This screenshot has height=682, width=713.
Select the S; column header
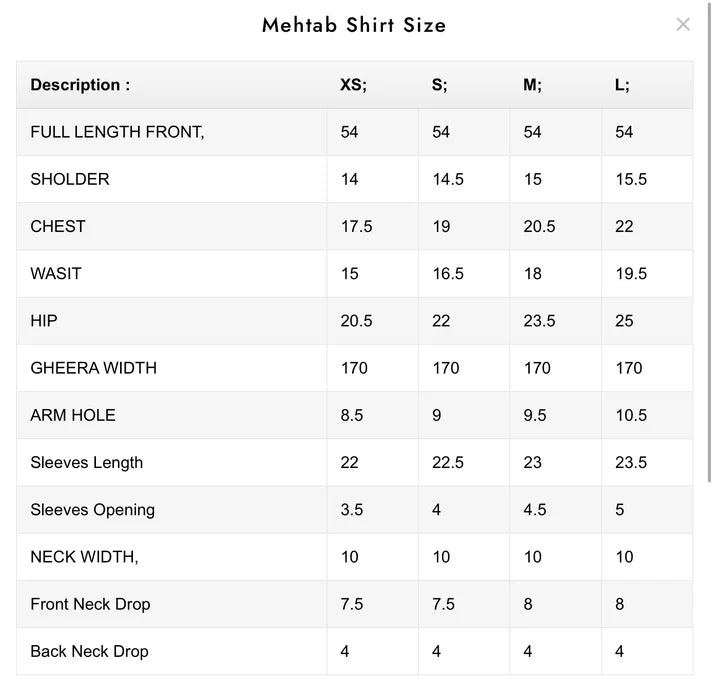pyautogui.click(x=439, y=85)
